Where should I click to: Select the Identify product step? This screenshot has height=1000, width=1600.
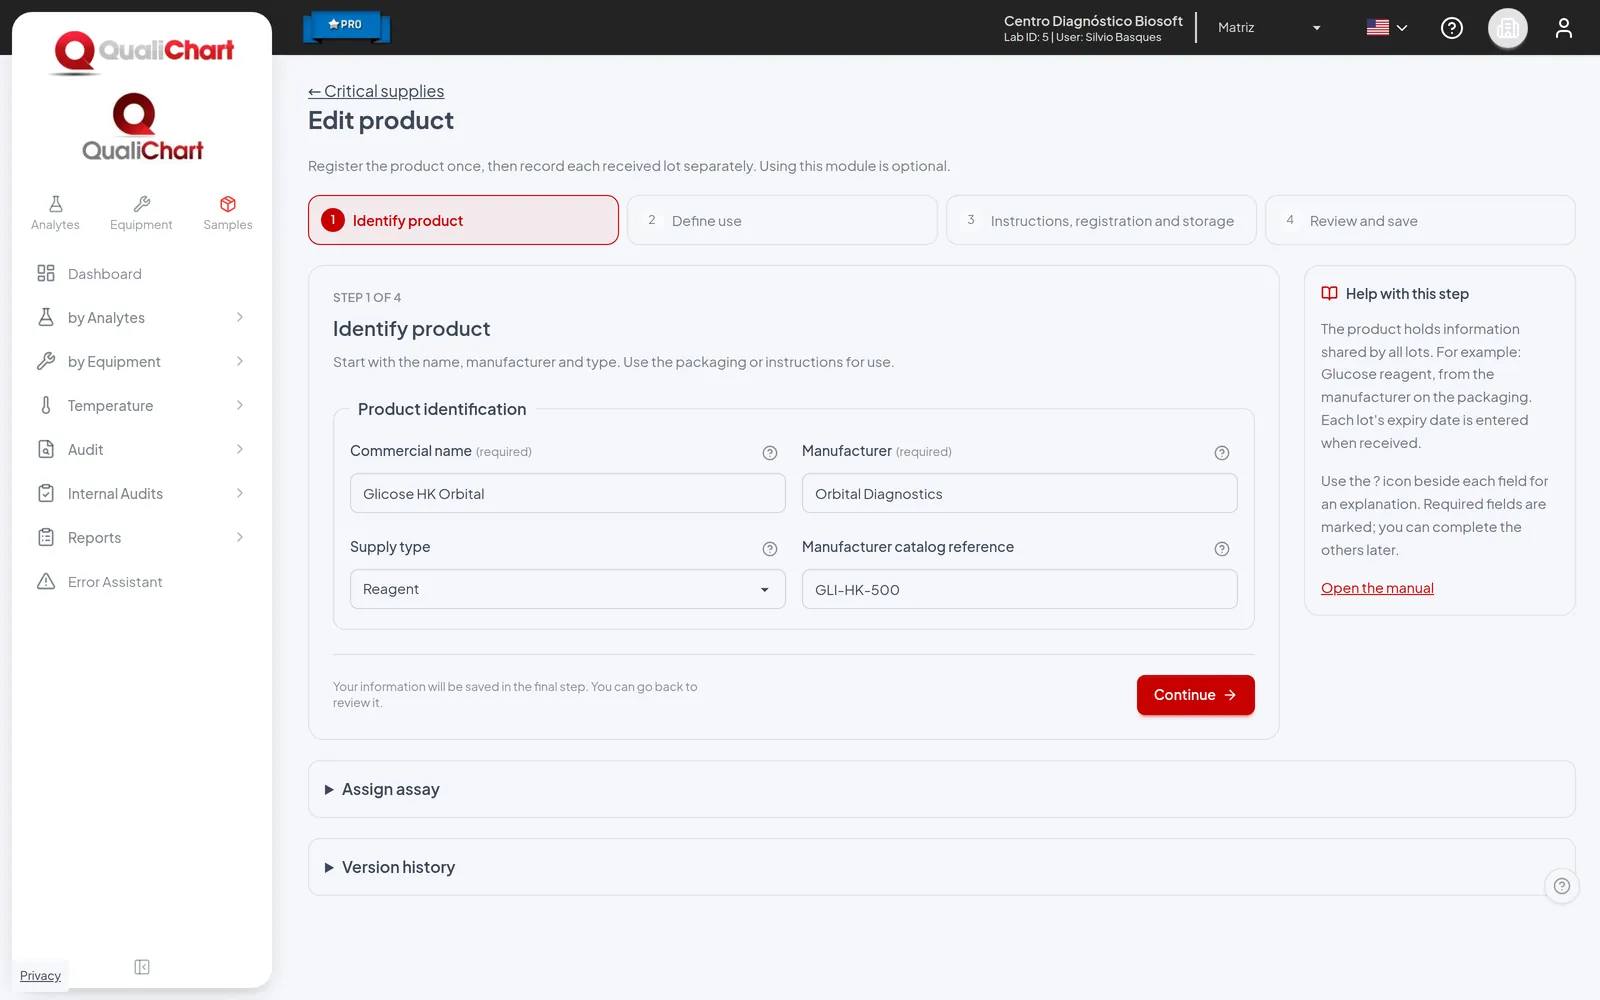pos(463,220)
